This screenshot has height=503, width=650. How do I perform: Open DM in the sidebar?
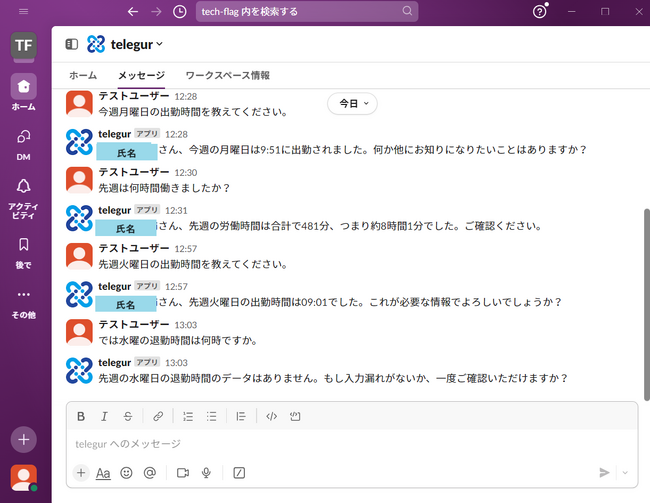tap(24, 145)
